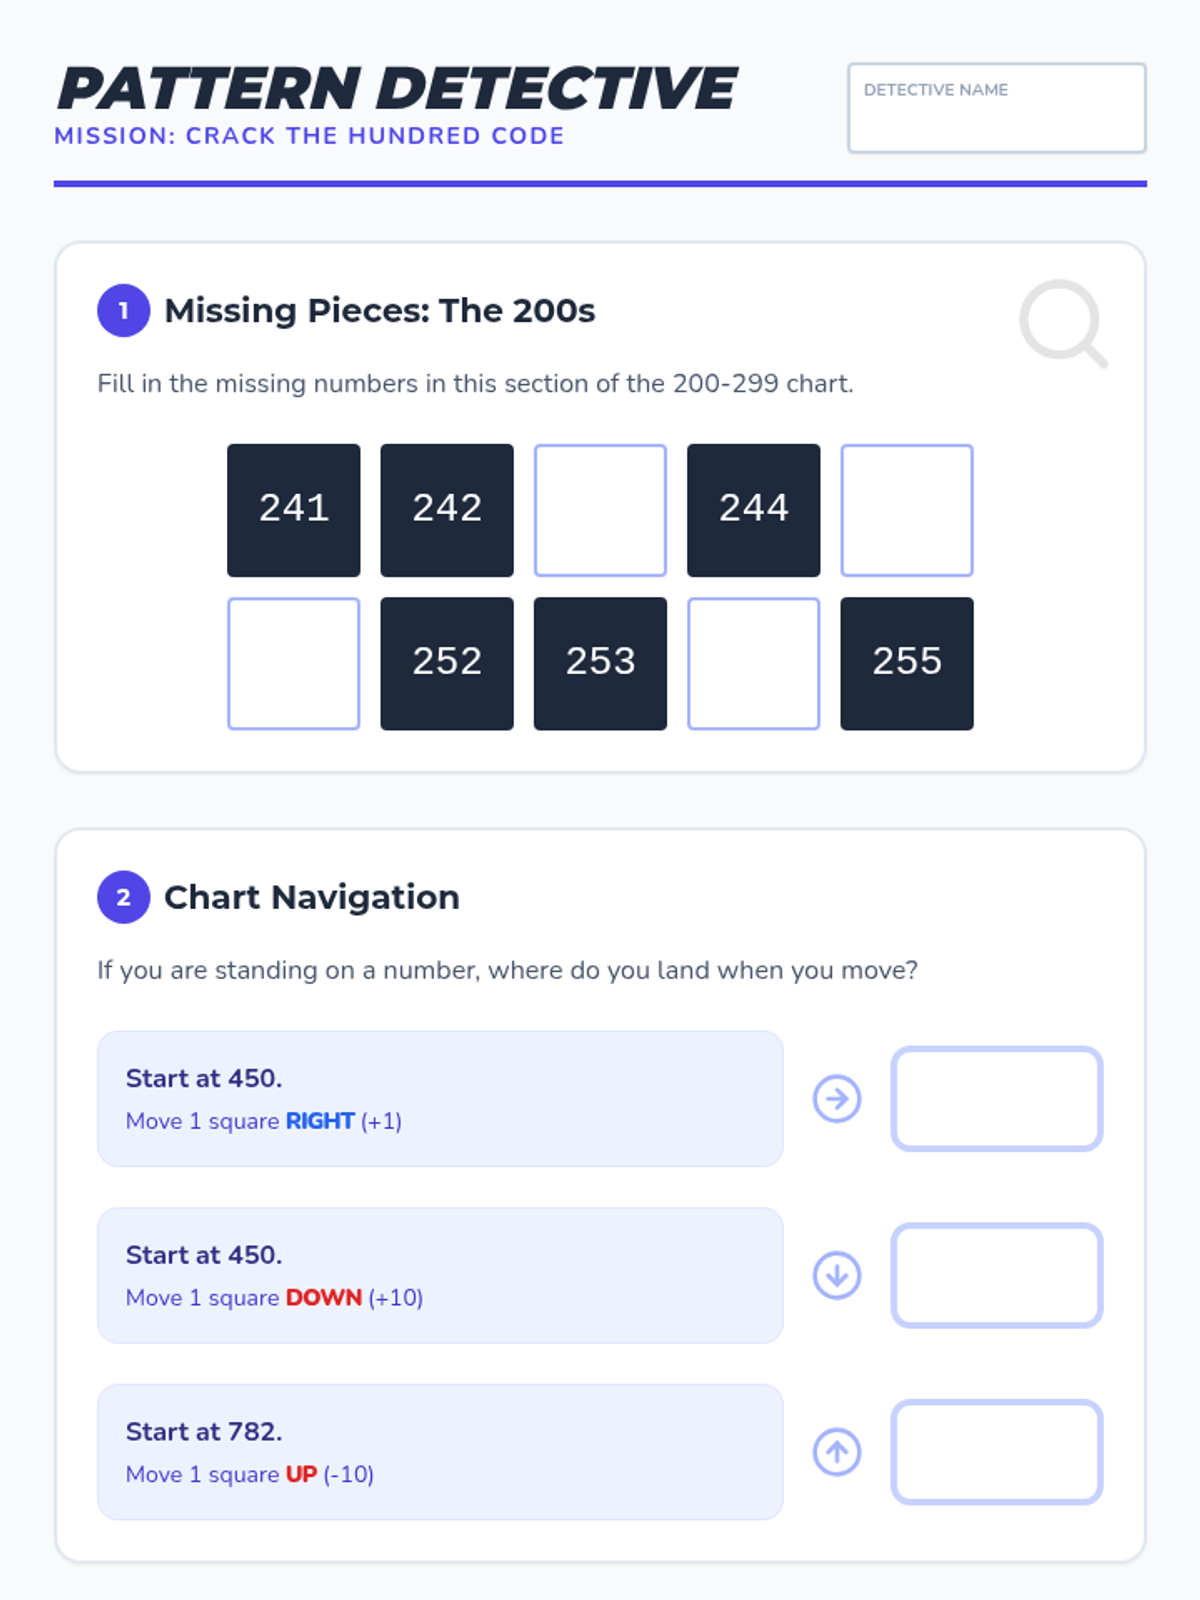Click answer box for move RIGHT from 450

[996, 1099]
